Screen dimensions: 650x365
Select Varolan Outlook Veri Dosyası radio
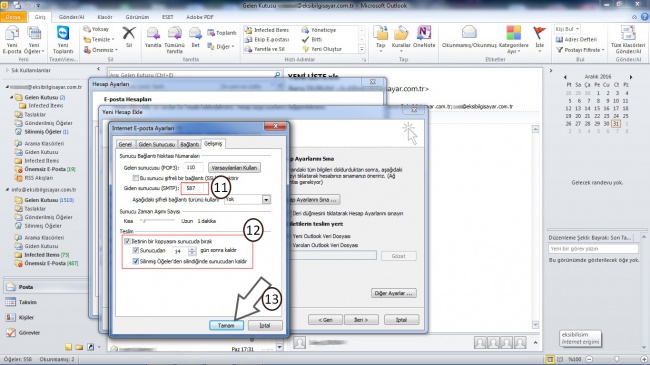290,245
